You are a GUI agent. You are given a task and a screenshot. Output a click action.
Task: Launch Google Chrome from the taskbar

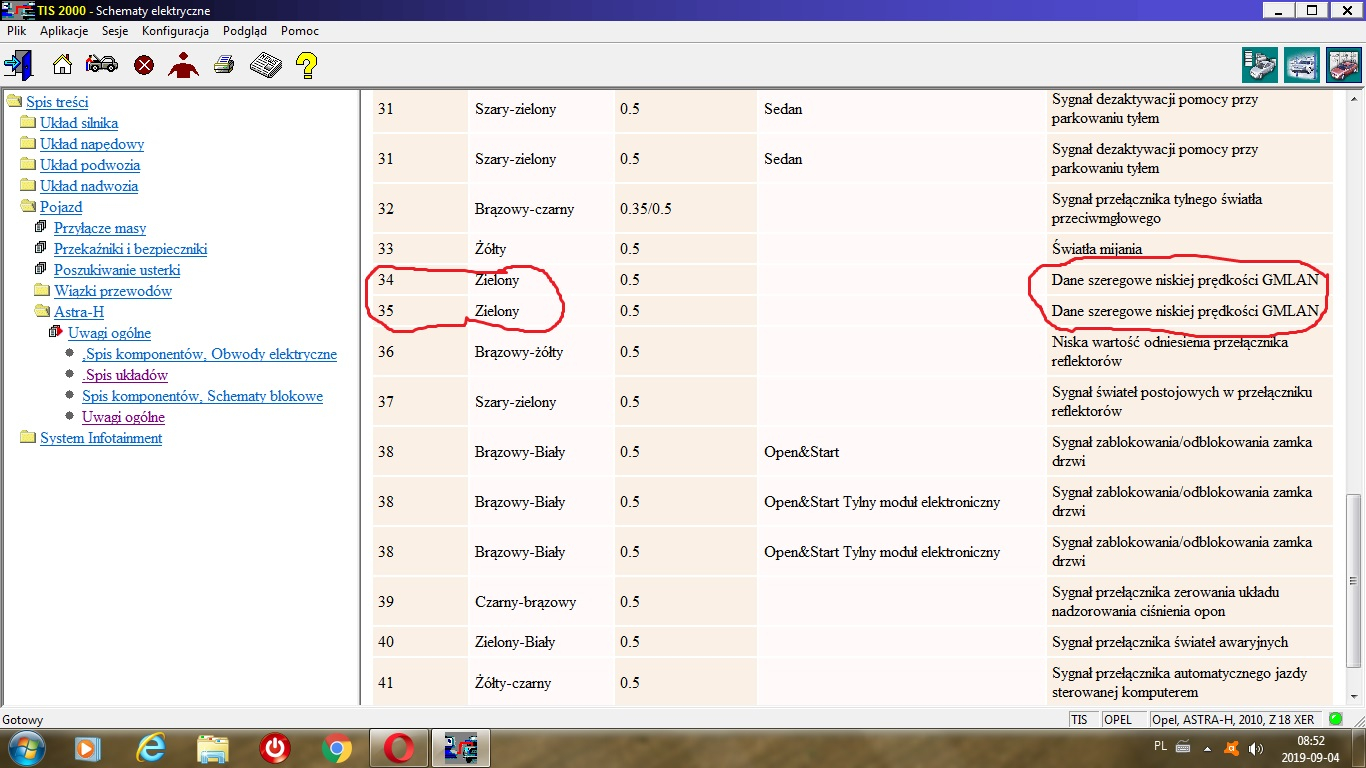pyautogui.click(x=337, y=748)
